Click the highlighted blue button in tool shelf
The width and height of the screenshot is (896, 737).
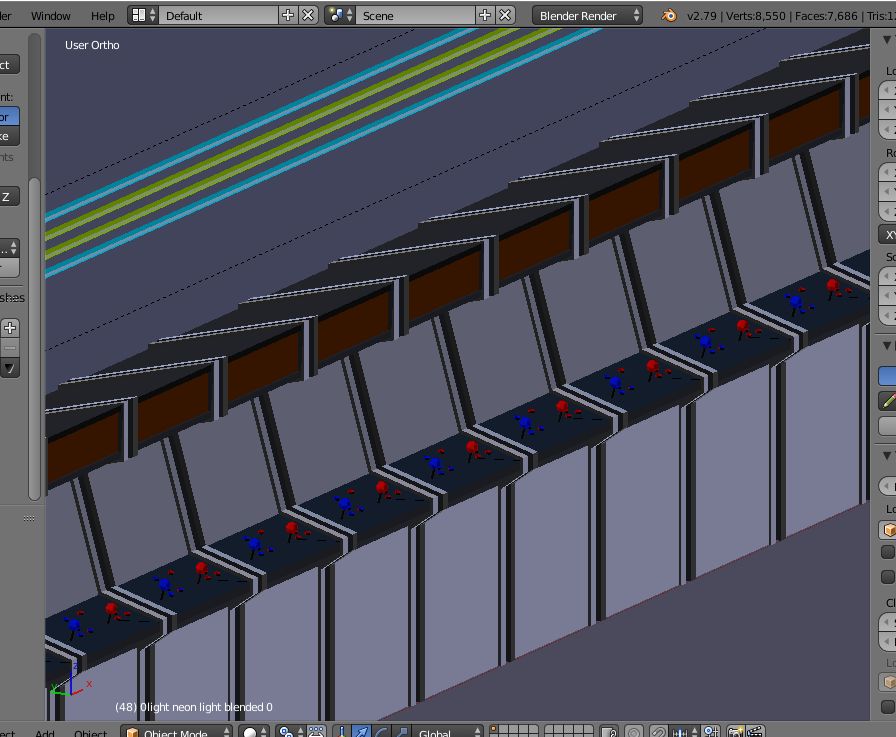9,117
